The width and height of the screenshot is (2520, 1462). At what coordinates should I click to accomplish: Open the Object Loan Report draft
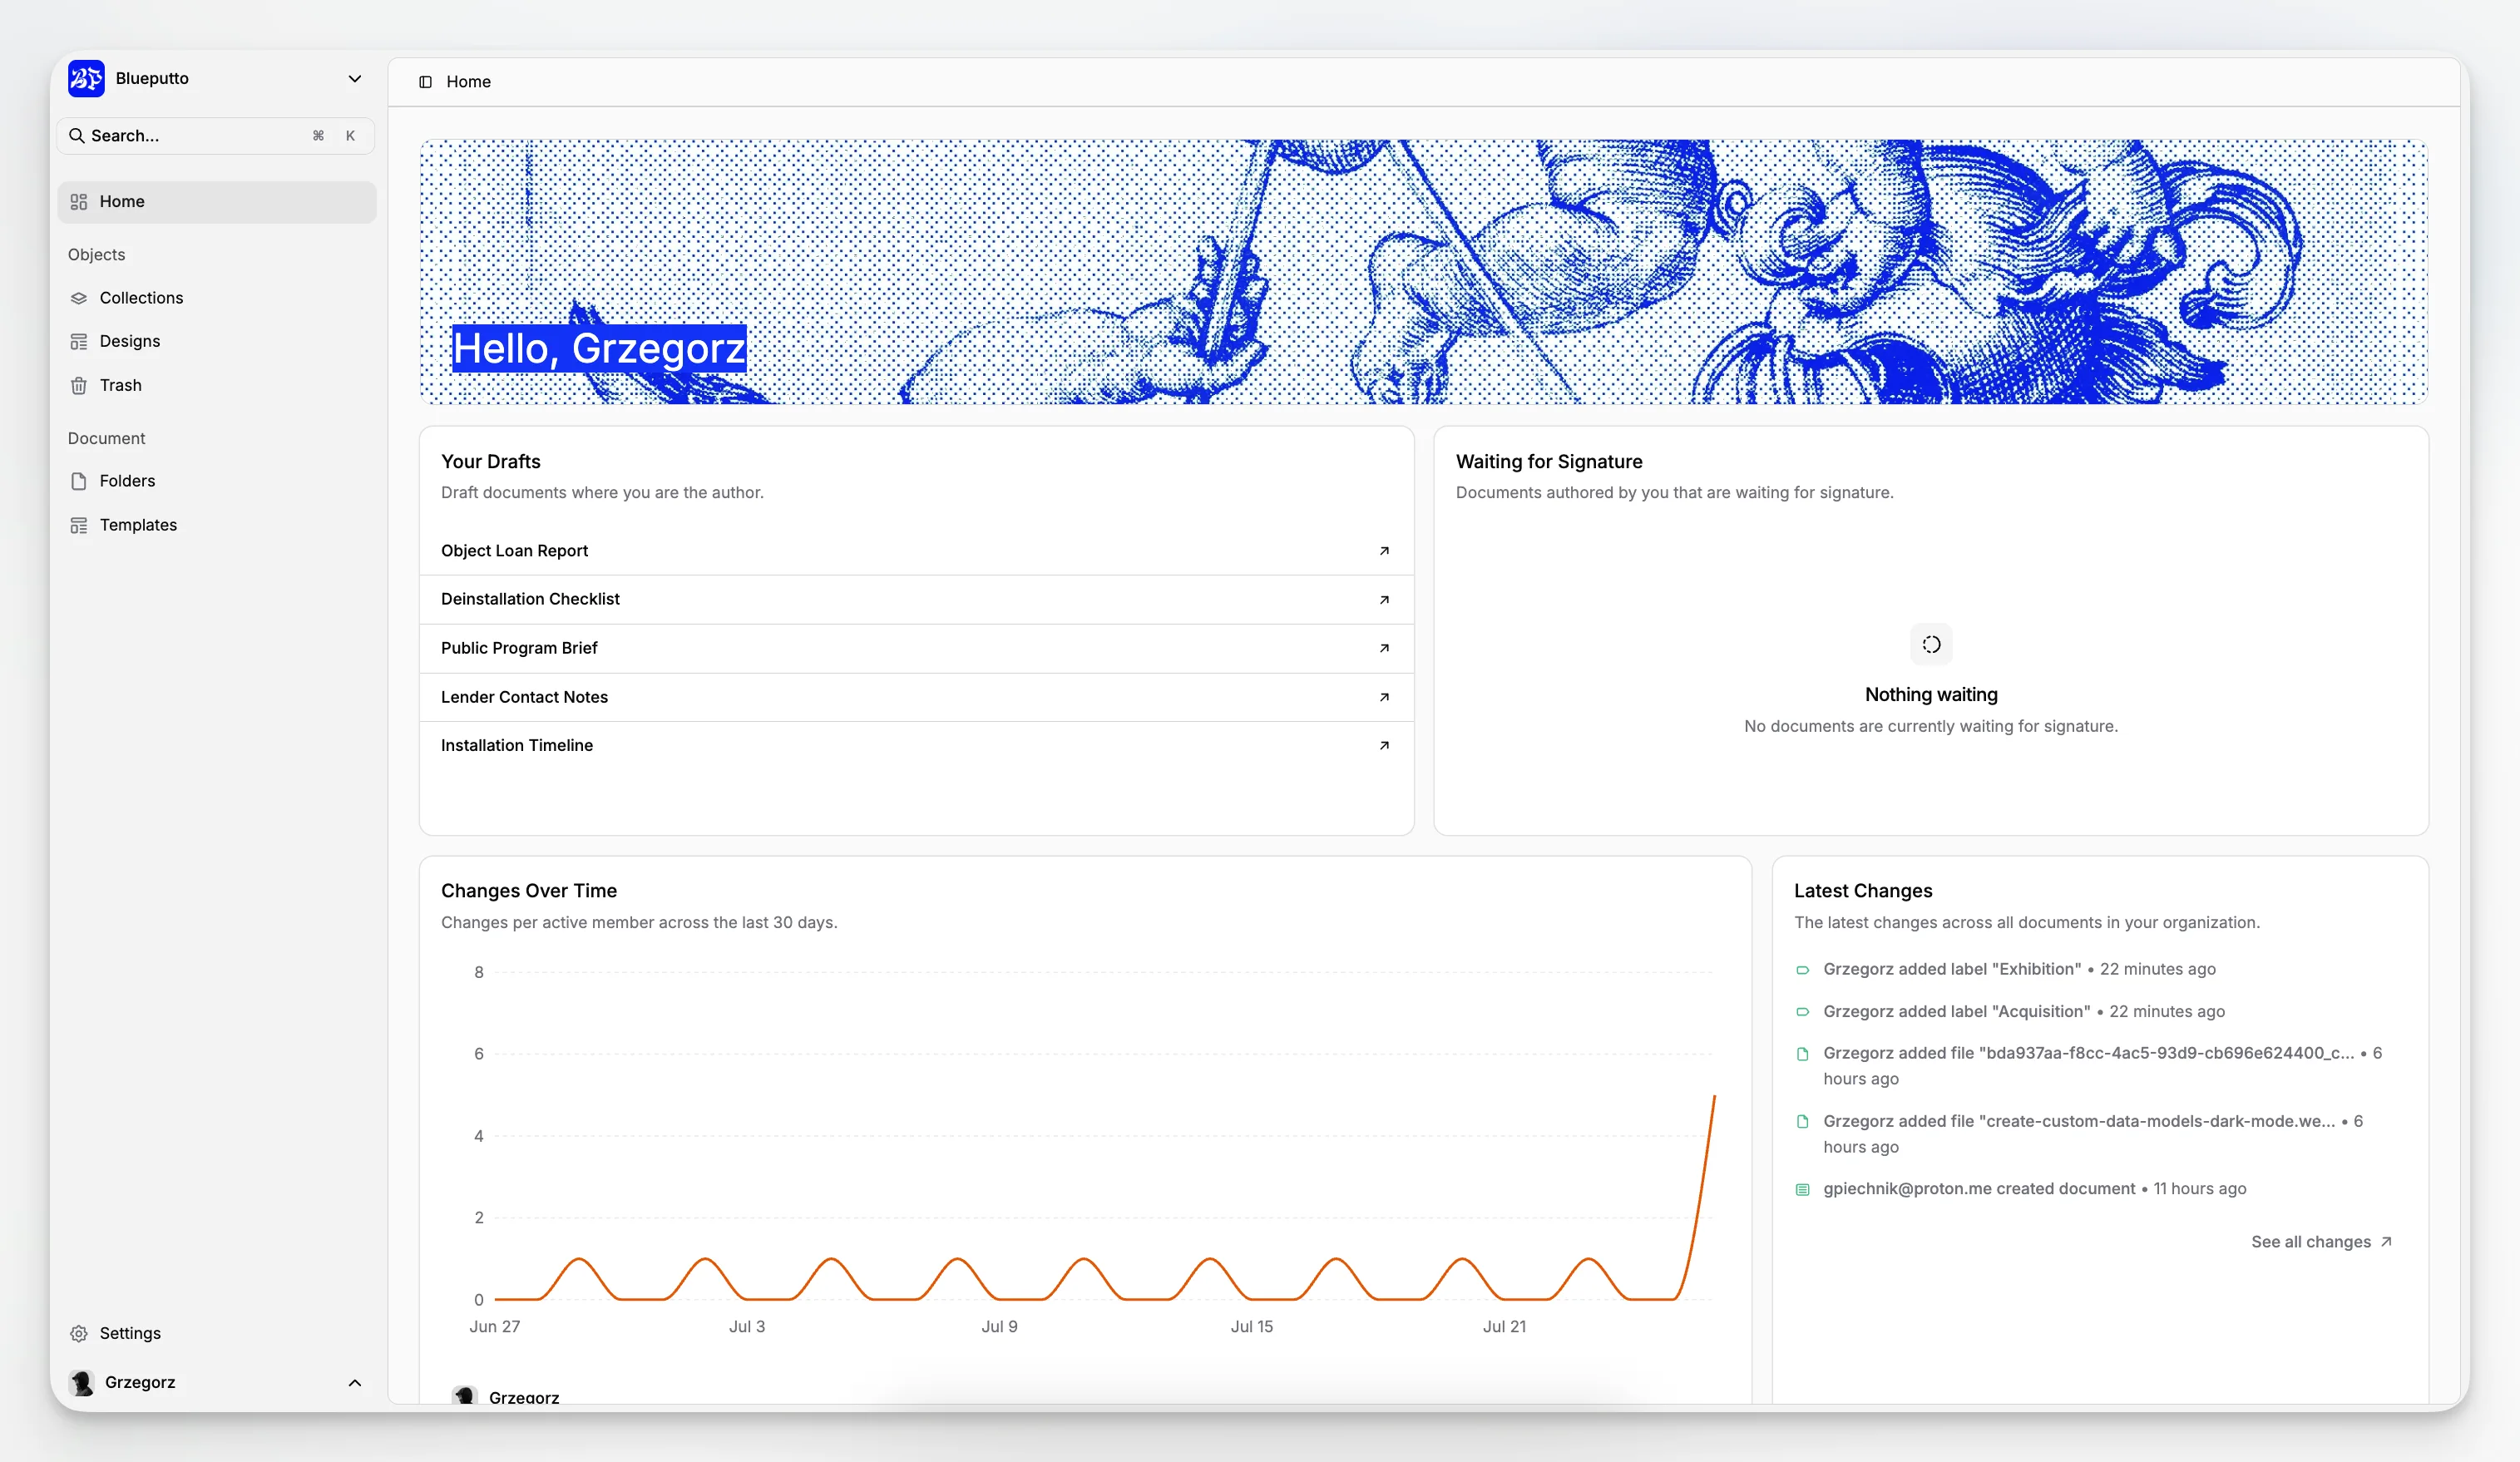916,551
